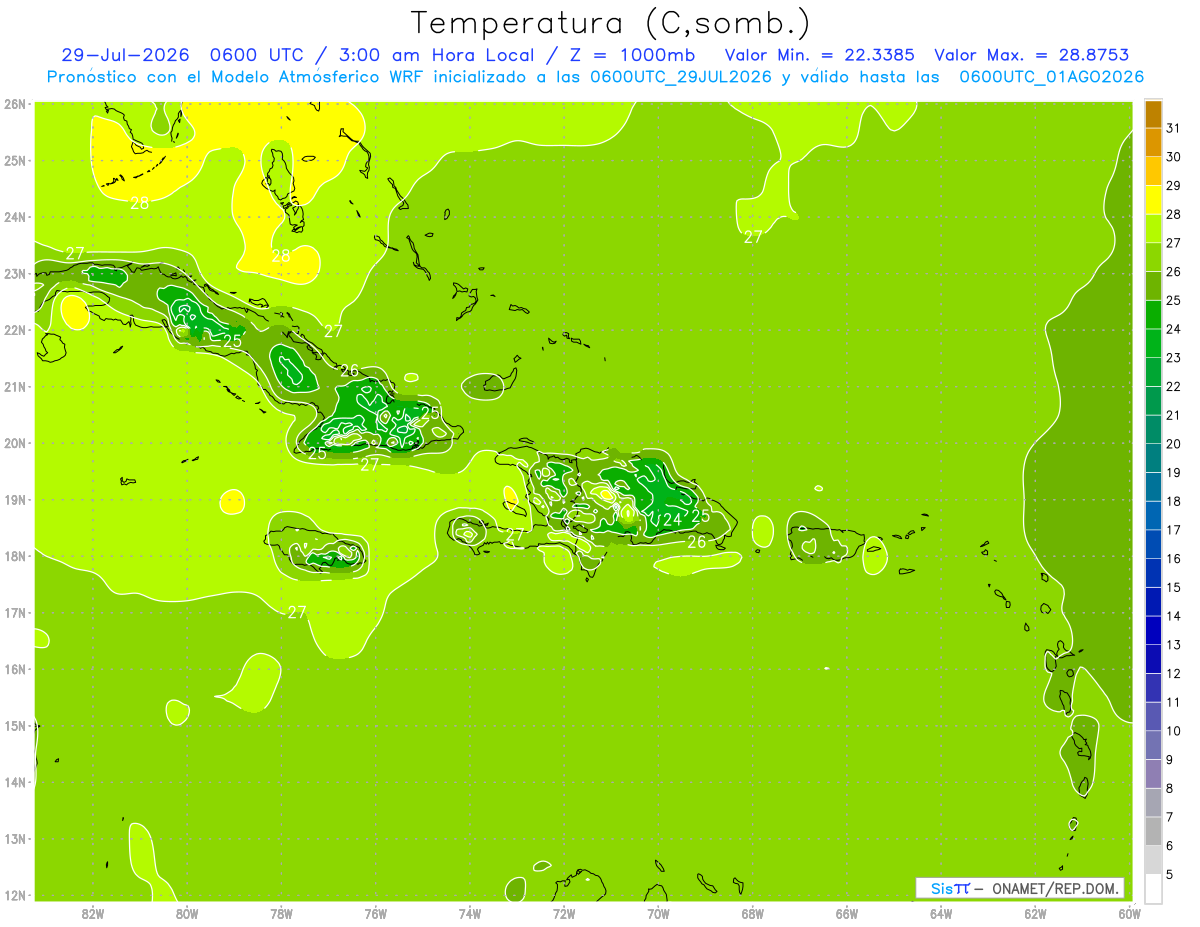Click the colorbar tick label '31'
The image size is (1200, 927).
coord(1174,130)
